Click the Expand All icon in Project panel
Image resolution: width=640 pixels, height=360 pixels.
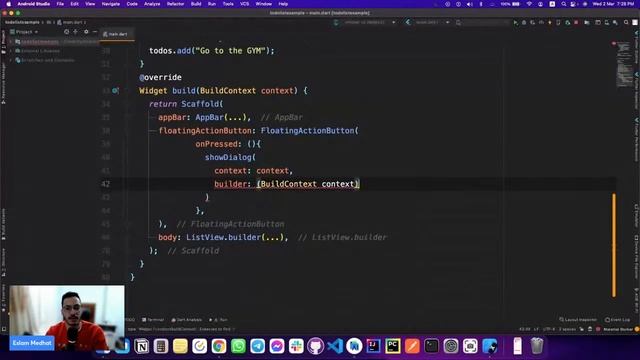(x=76, y=32)
